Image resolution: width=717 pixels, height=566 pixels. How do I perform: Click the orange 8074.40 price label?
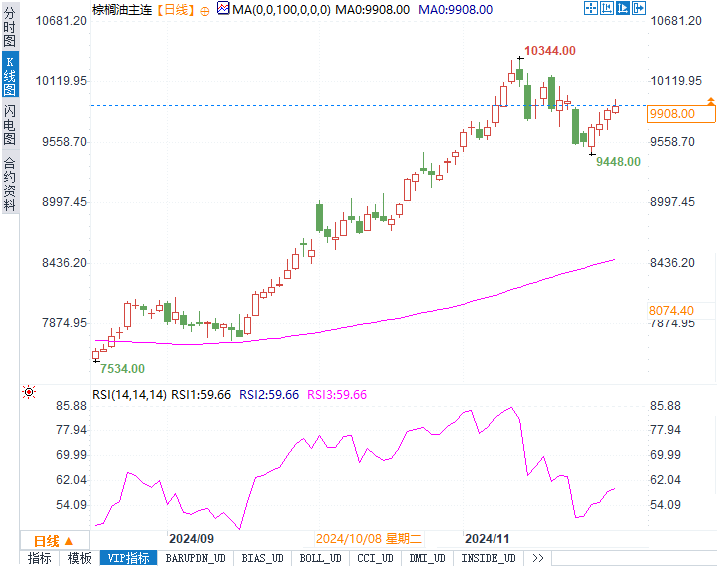671,311
